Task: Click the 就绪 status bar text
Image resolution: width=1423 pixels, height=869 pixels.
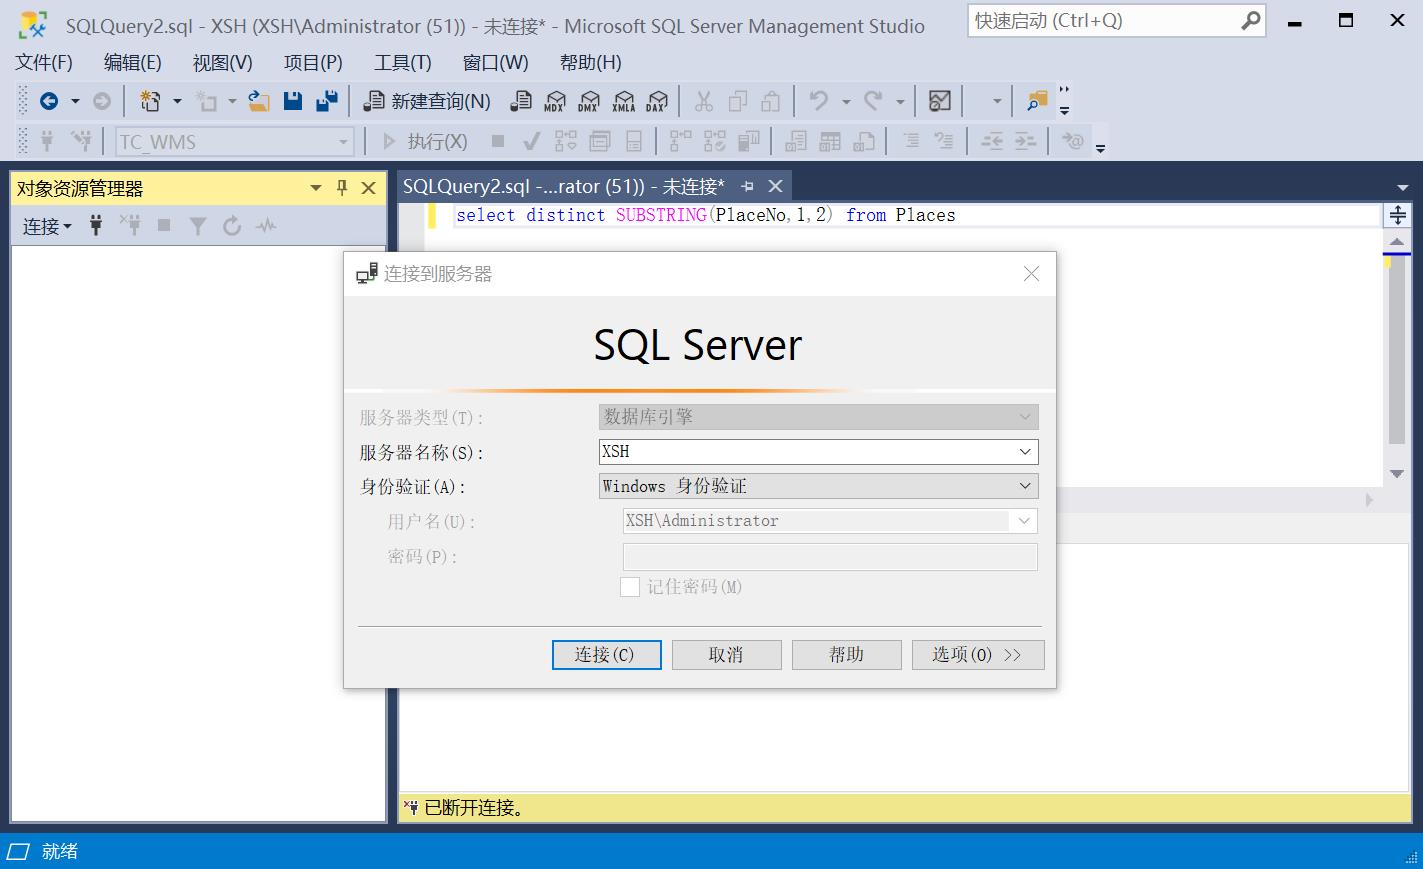Action: 60,852
